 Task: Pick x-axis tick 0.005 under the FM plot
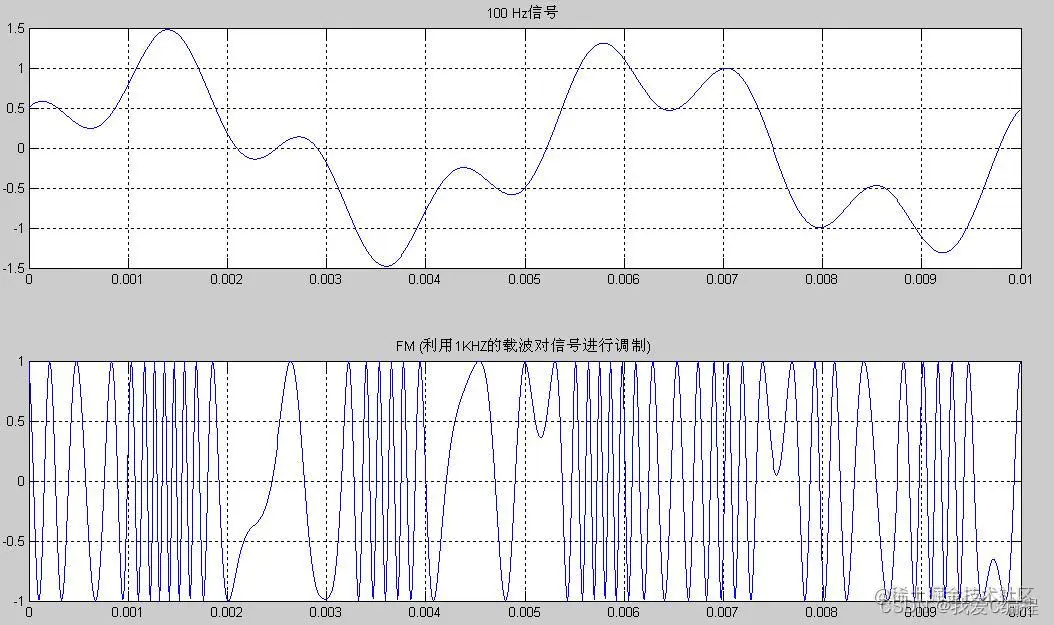(x=524, y=612)
